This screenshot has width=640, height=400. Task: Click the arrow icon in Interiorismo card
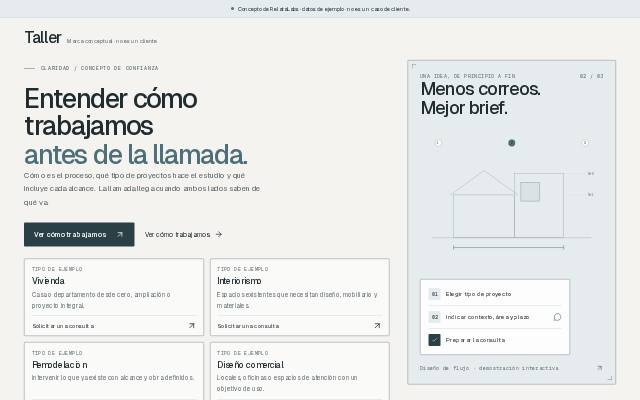pyautogui.click(x=377, y=325)
